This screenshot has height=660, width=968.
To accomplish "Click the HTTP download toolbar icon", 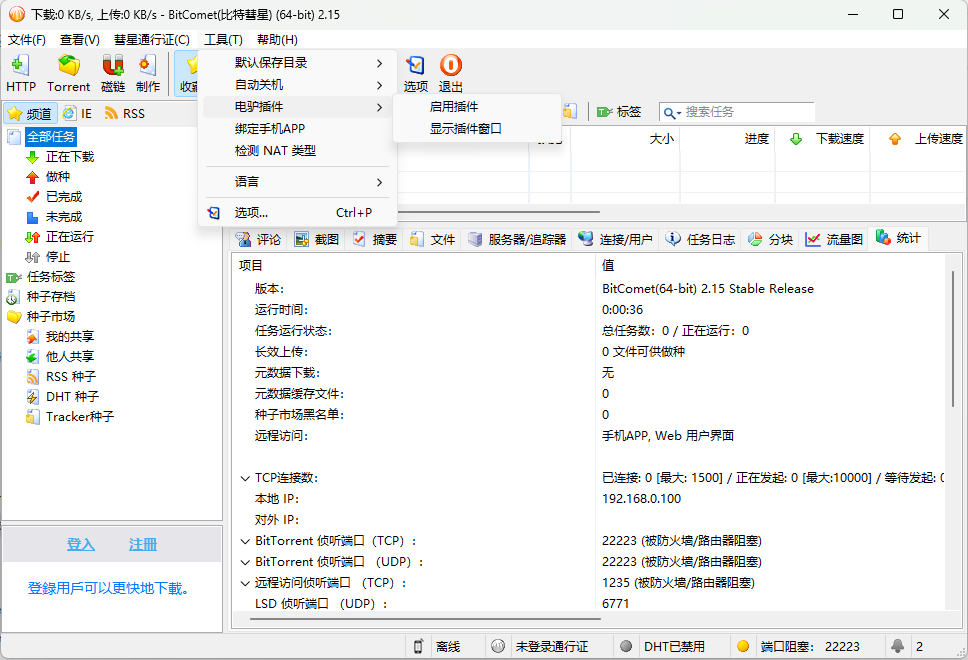I will point(21,73).
